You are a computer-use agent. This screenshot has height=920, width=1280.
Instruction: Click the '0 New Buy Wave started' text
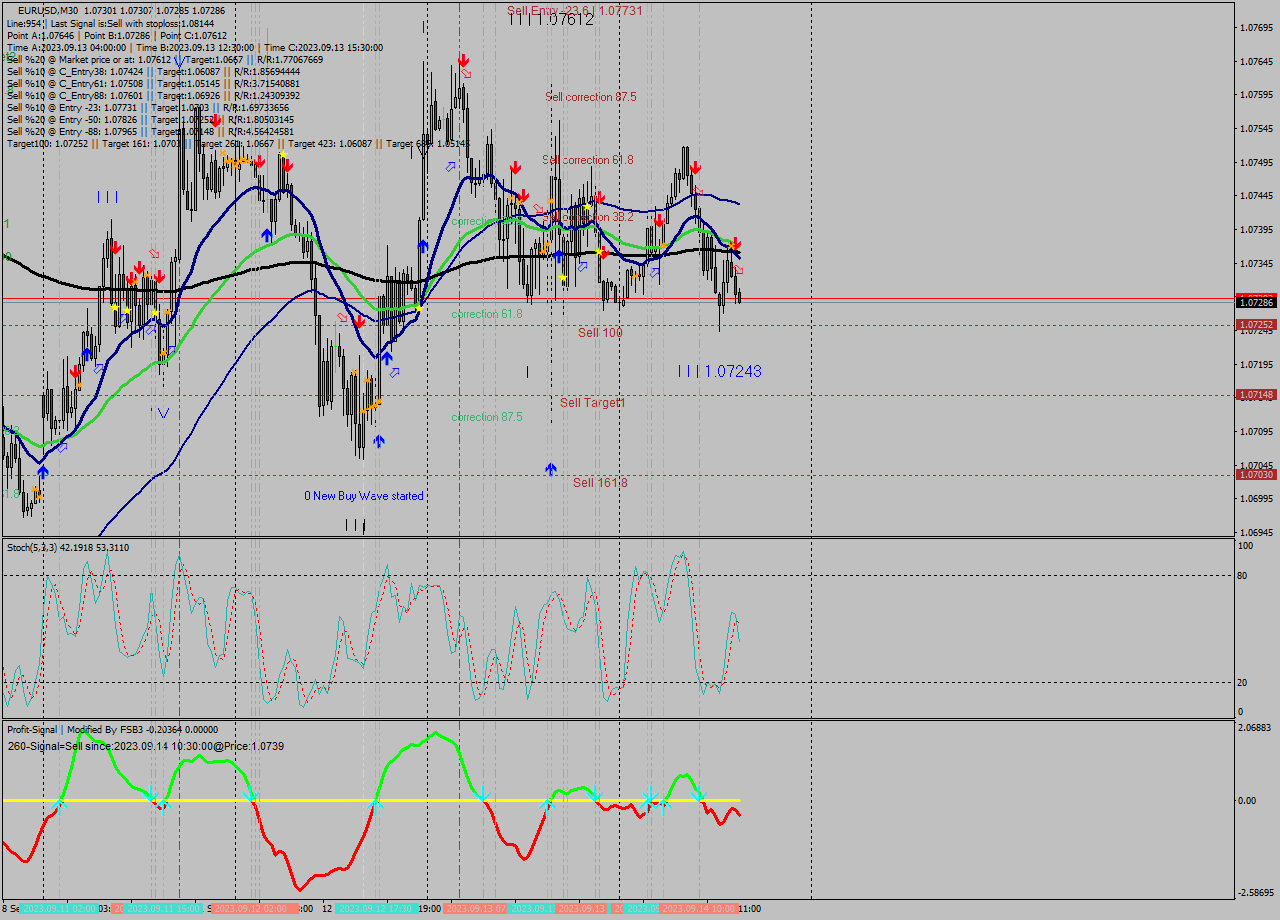pyautogui.click(x=364, y=496)
